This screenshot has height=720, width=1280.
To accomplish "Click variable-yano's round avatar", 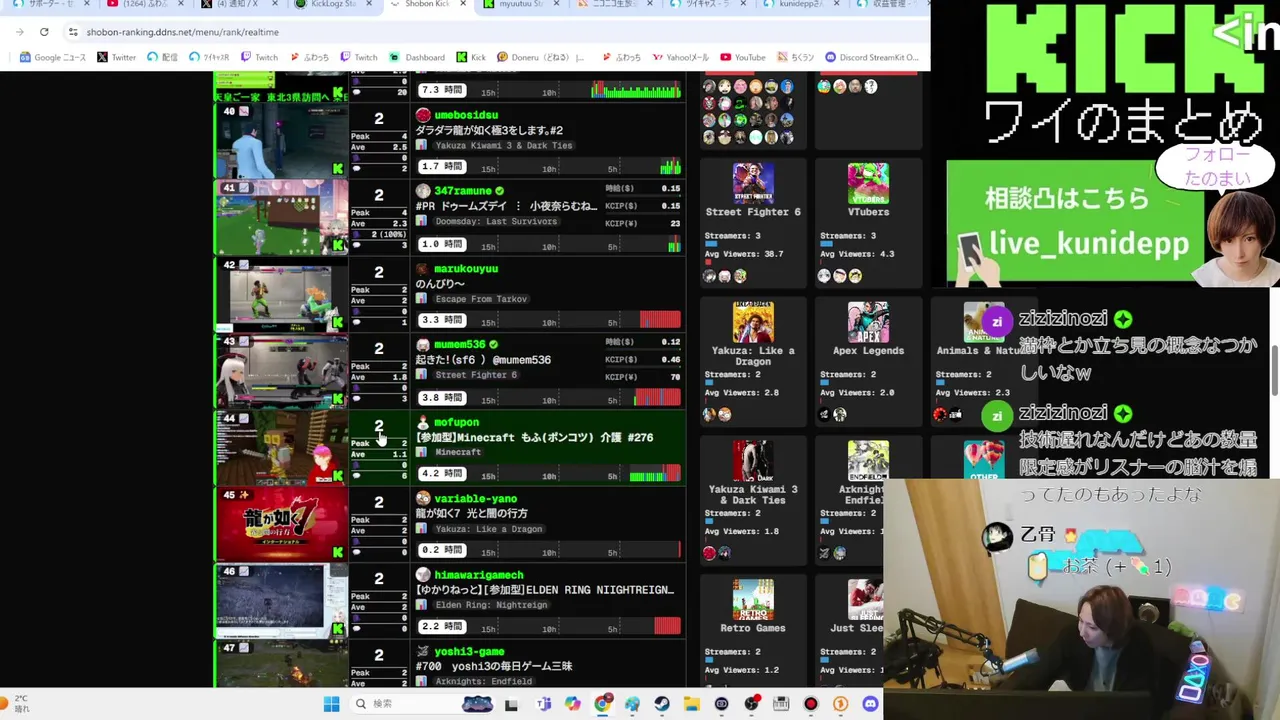I will 423,498.
